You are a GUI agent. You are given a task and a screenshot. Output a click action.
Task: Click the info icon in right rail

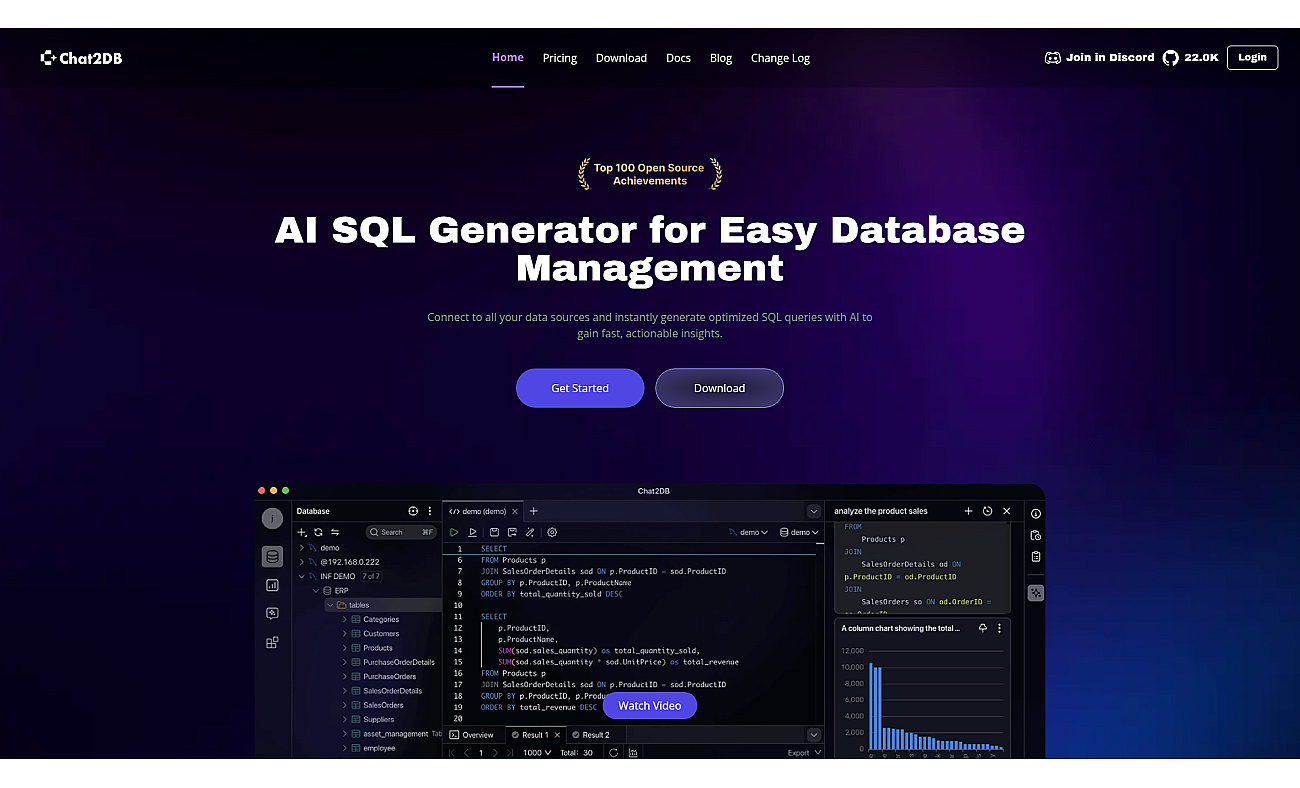1036,513
